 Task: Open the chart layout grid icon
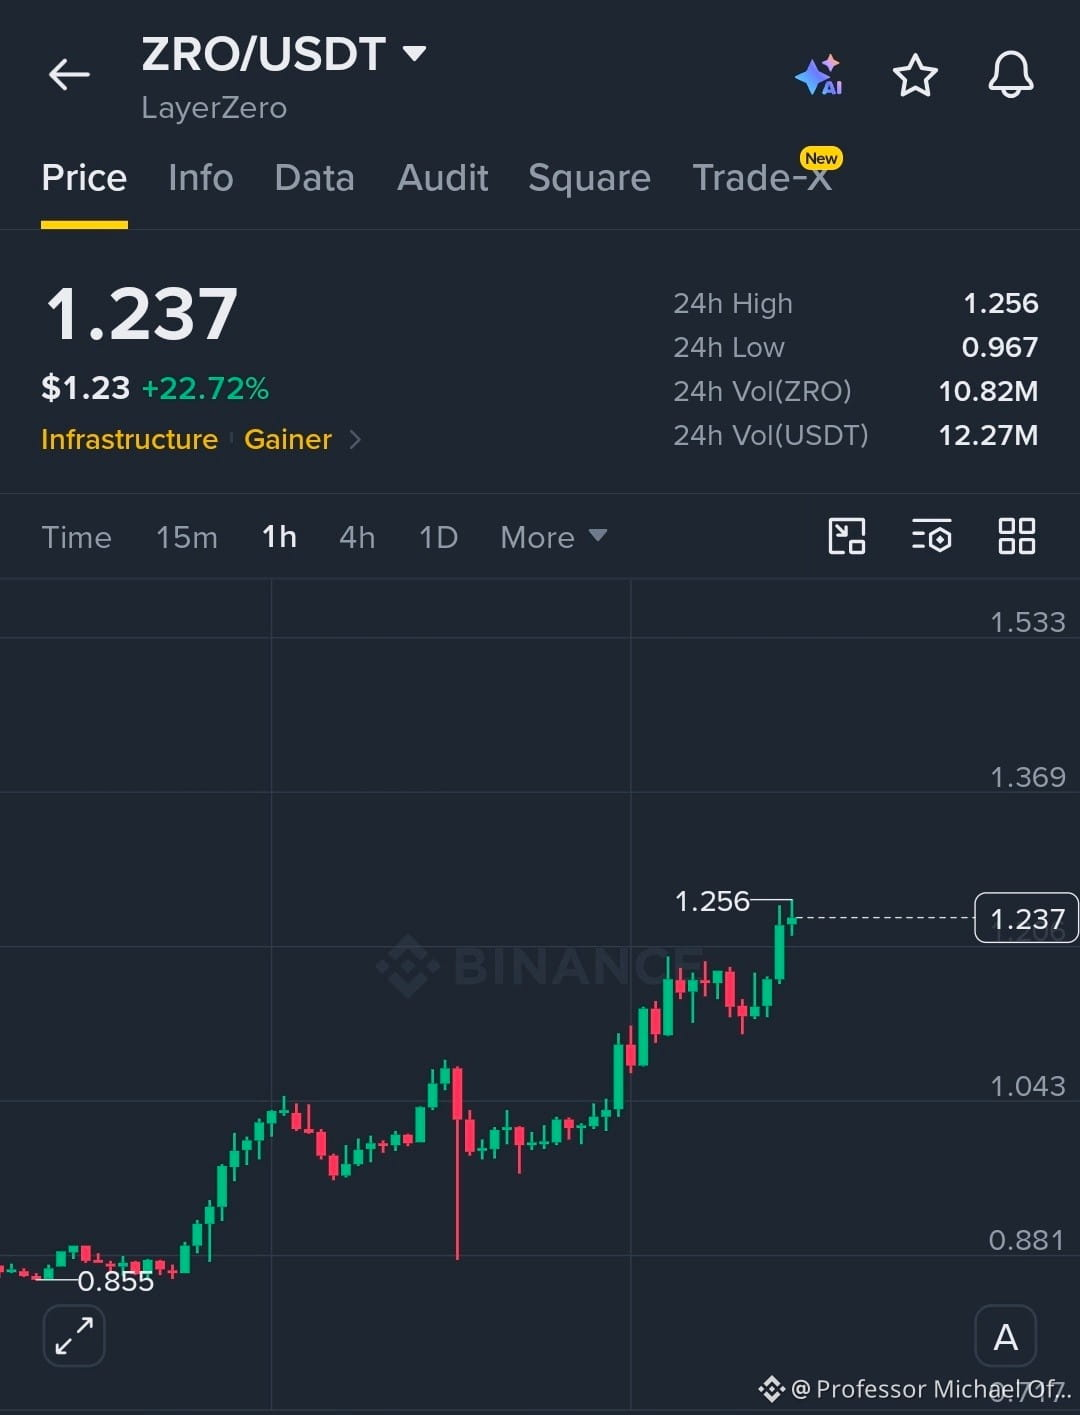tap(1016, 536)
